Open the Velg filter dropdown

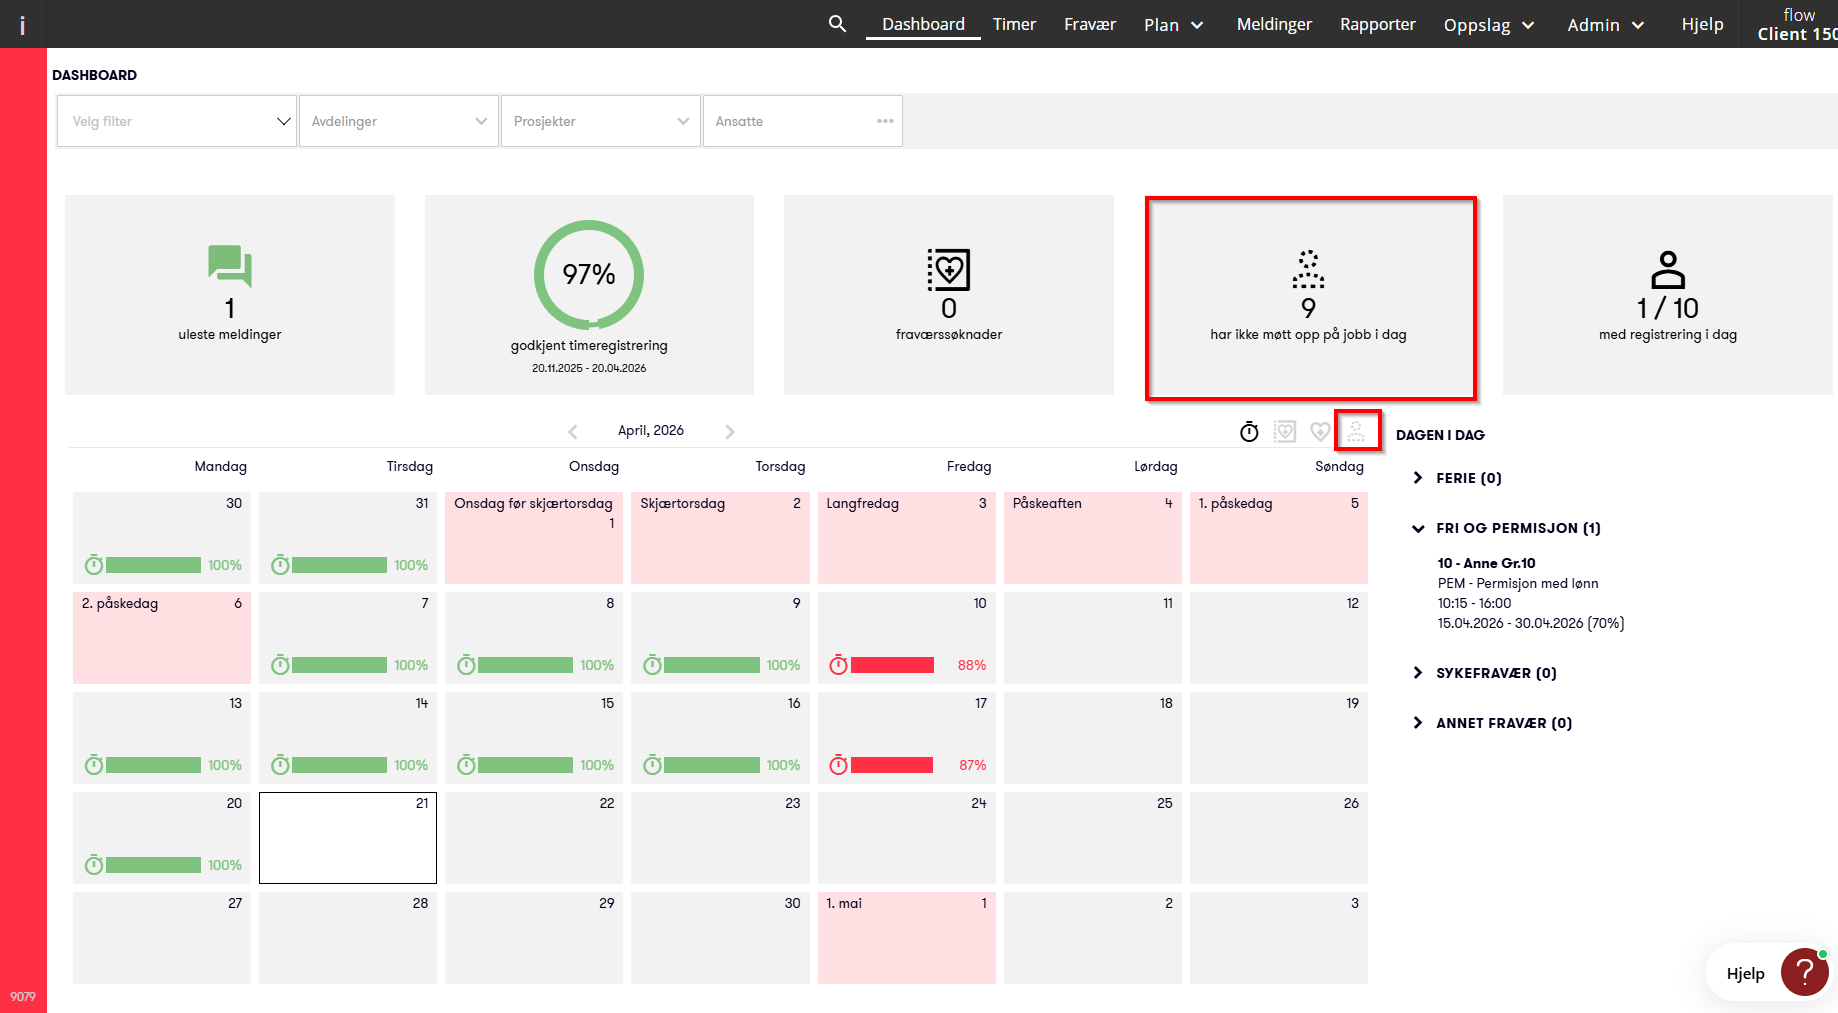coord(177,121)
